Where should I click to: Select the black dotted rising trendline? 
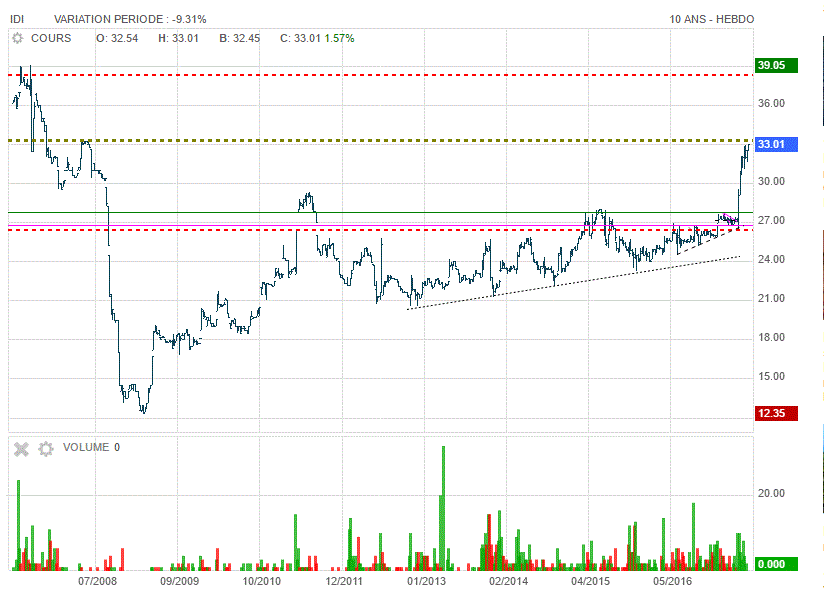573,283
